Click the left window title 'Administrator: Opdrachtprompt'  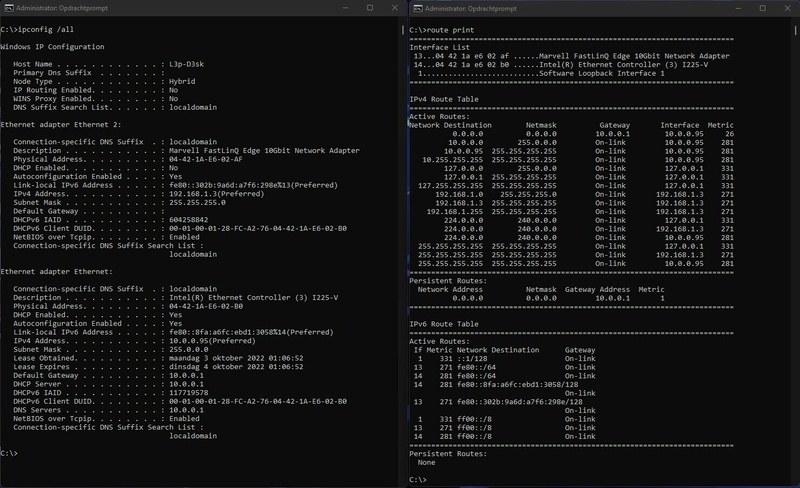pyautogui.click(x=62, y=8)
